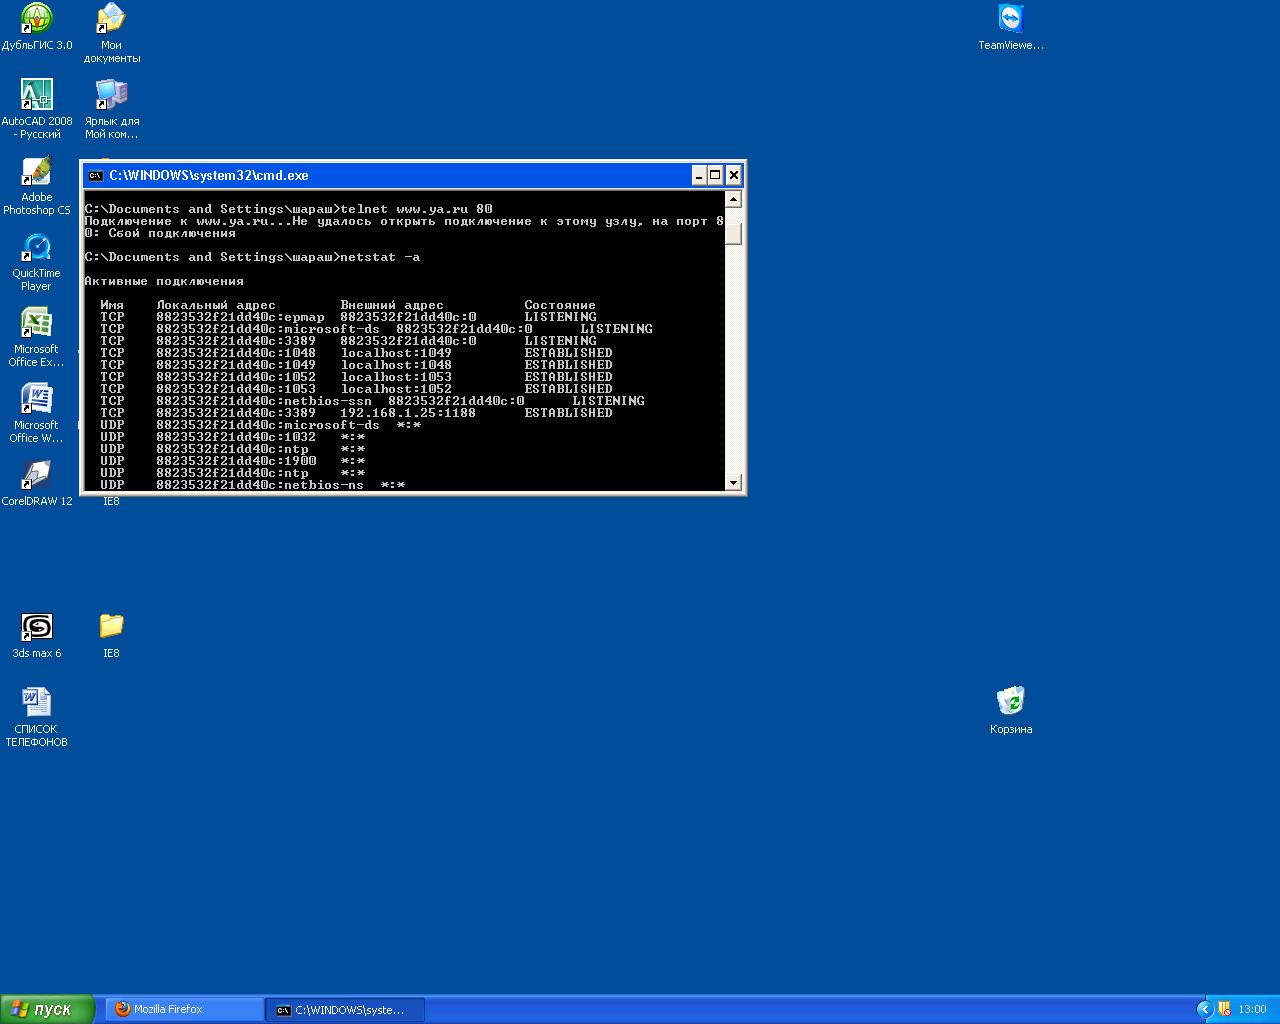Select the Microsoft Office Excel shortcut
This screenshot has width=1280, height=1024.
pyautogui.click(x=37, y=323)
